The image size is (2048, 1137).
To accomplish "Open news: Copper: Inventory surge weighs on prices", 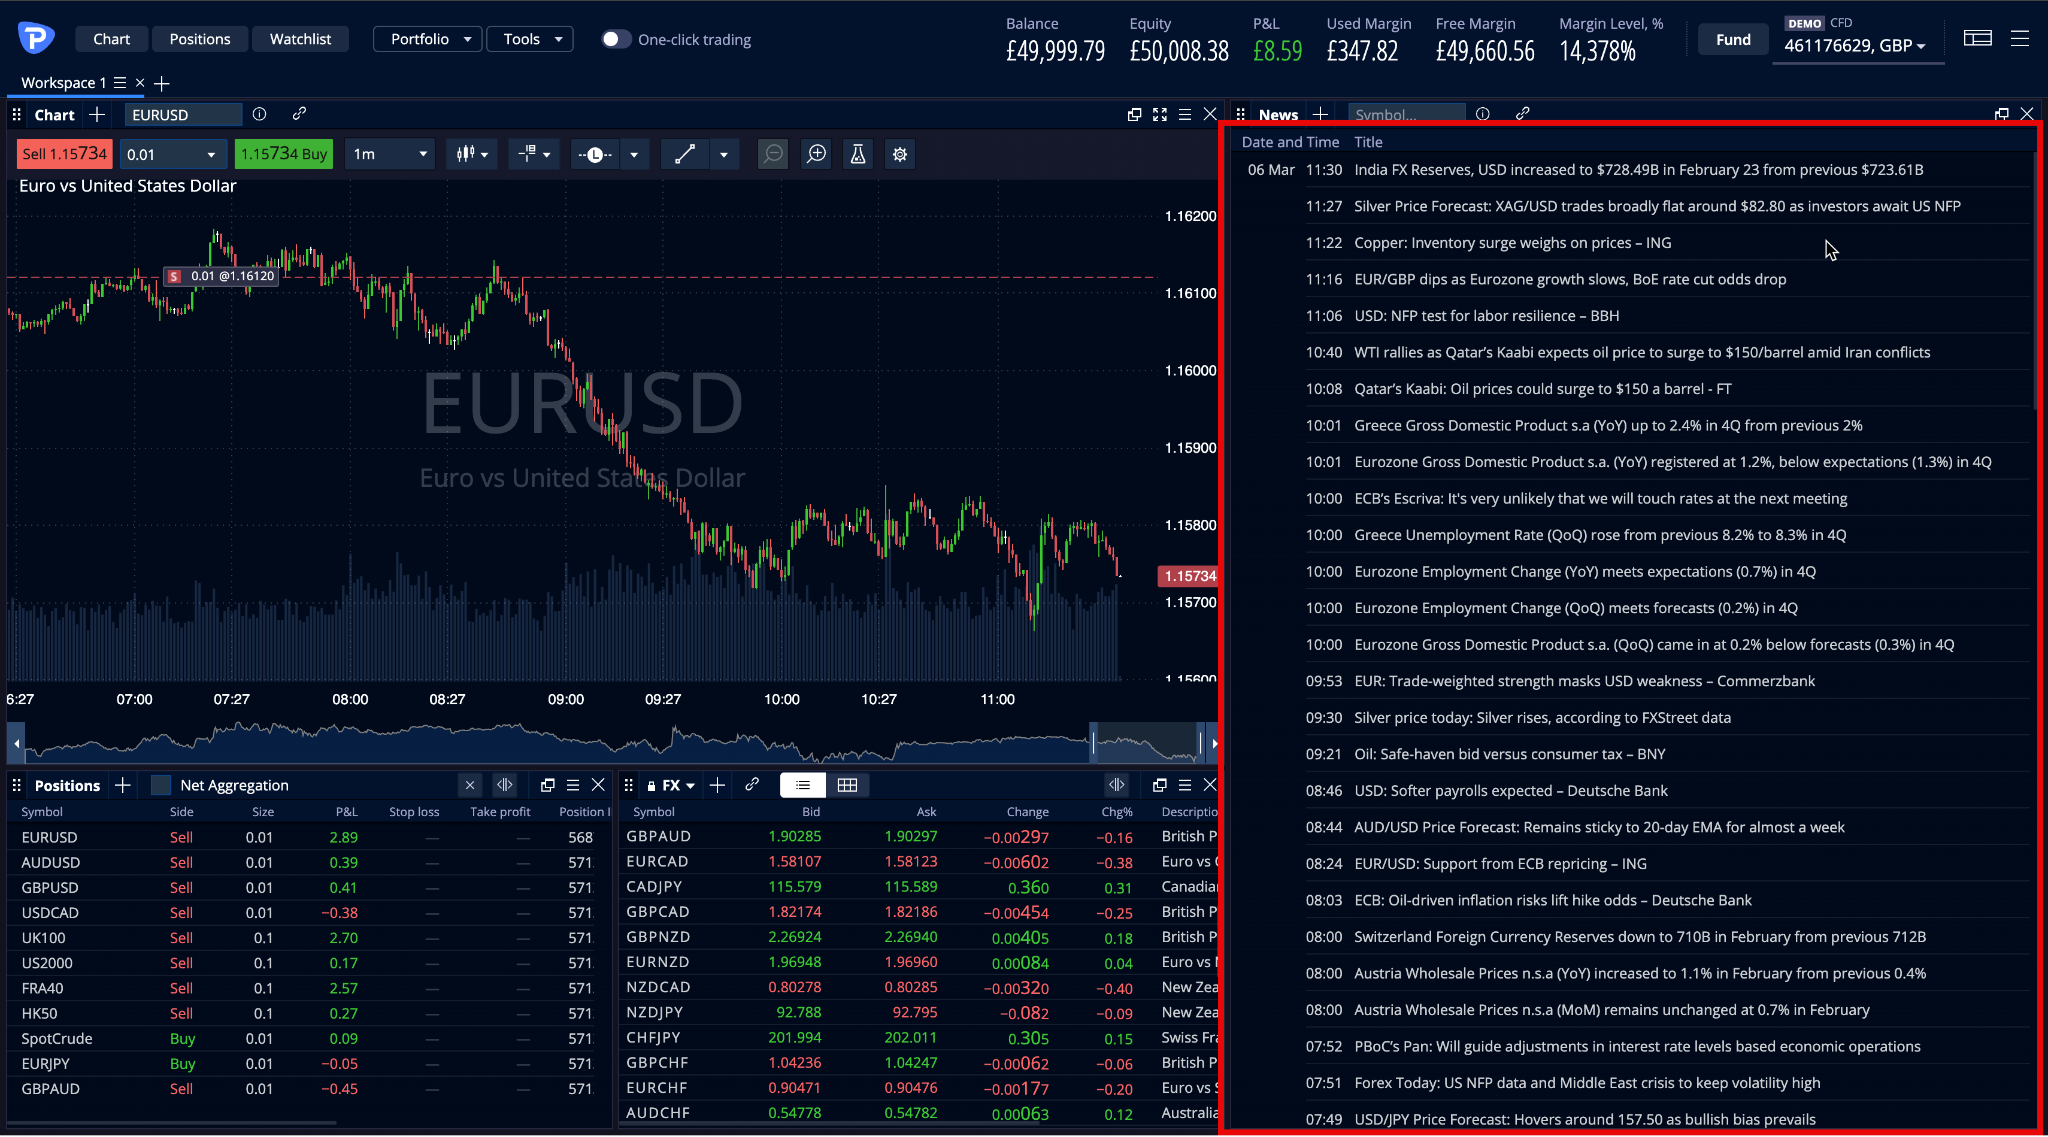I will pyautogui.click(x=1512, y=243).
